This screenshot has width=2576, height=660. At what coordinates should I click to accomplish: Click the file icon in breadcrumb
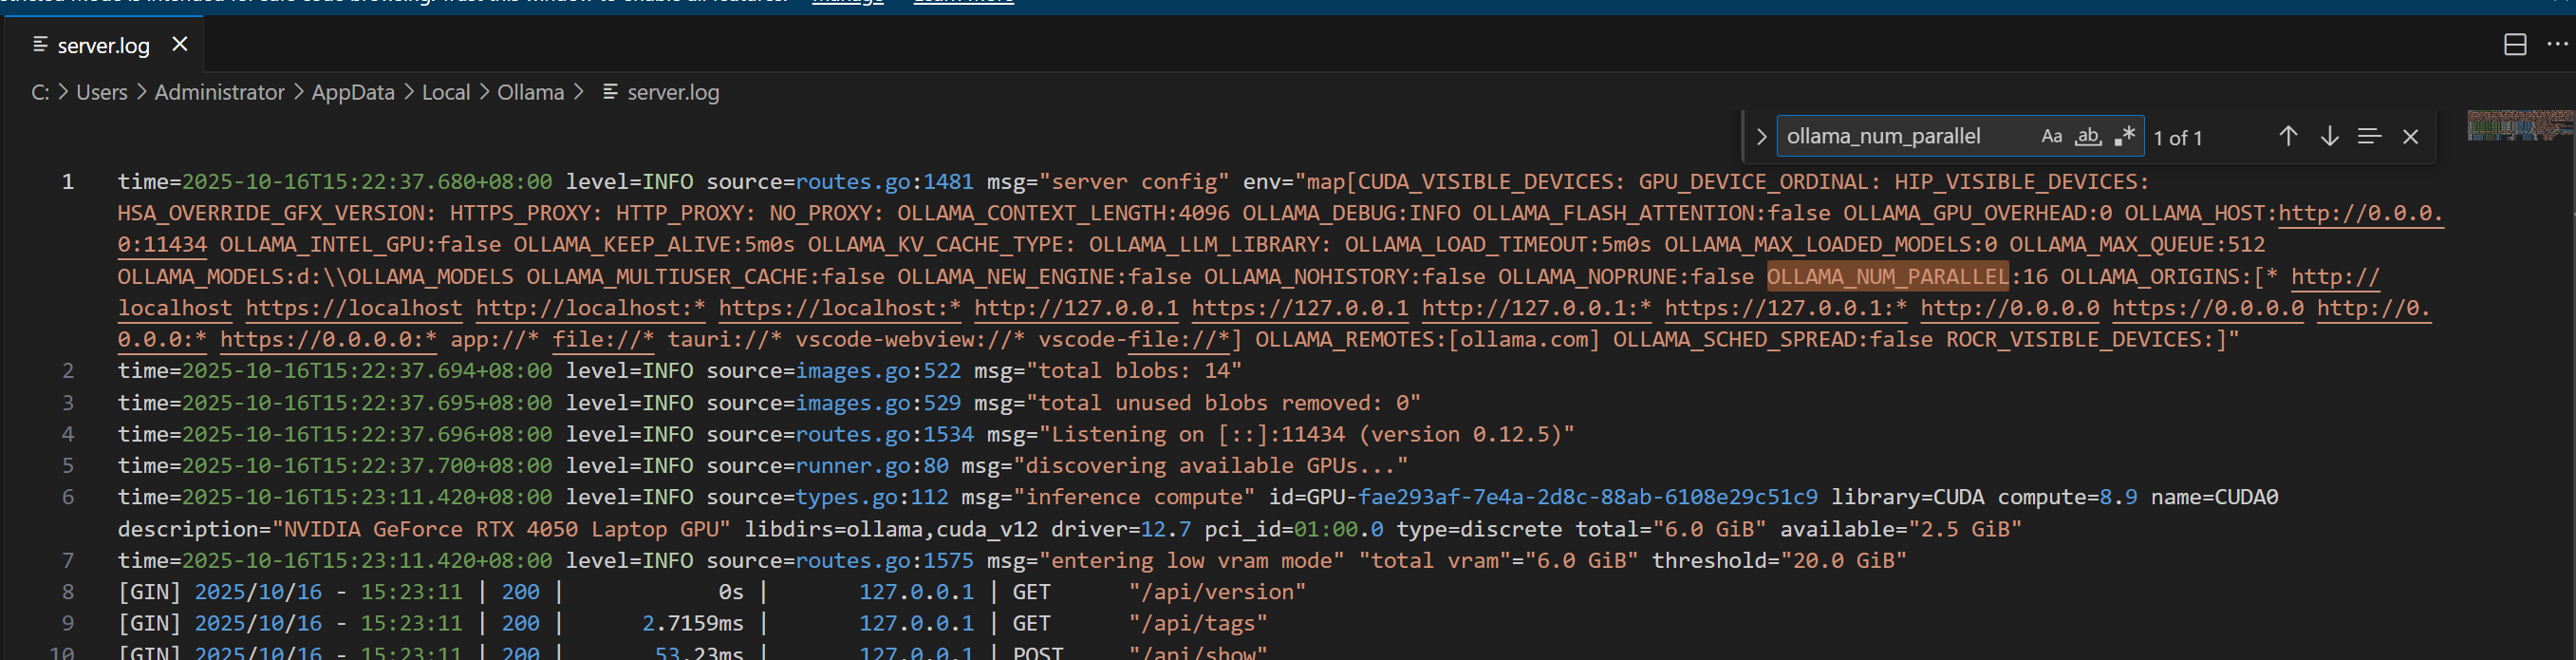click(x=610, y=91)
